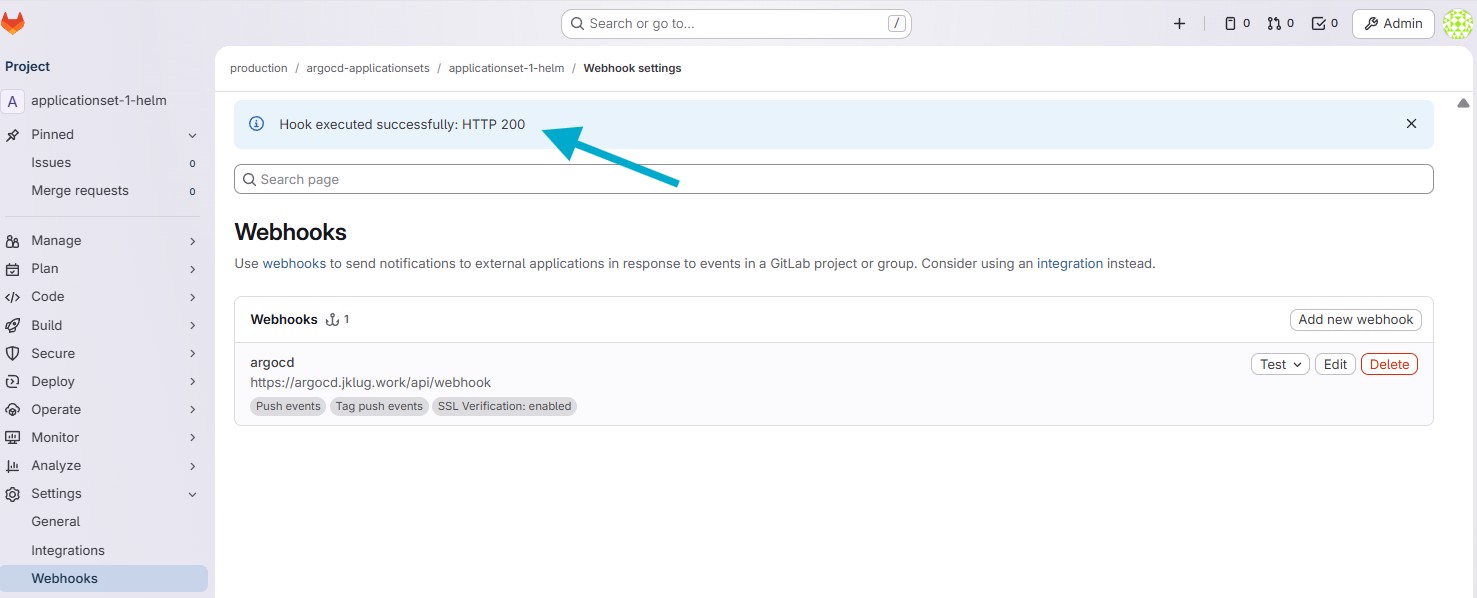
Task: Edit the argocd webhook
Action: [1335, 364]
